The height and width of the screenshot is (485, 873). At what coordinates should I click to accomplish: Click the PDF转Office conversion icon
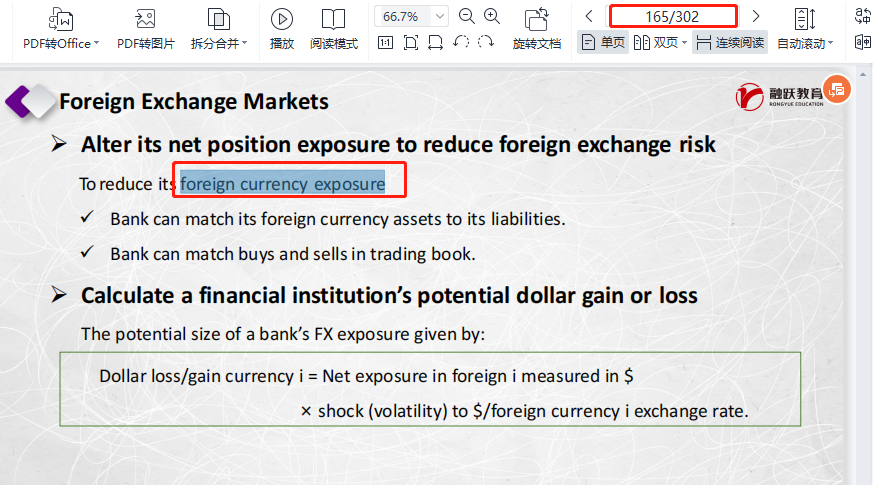[x=61, y=19]
